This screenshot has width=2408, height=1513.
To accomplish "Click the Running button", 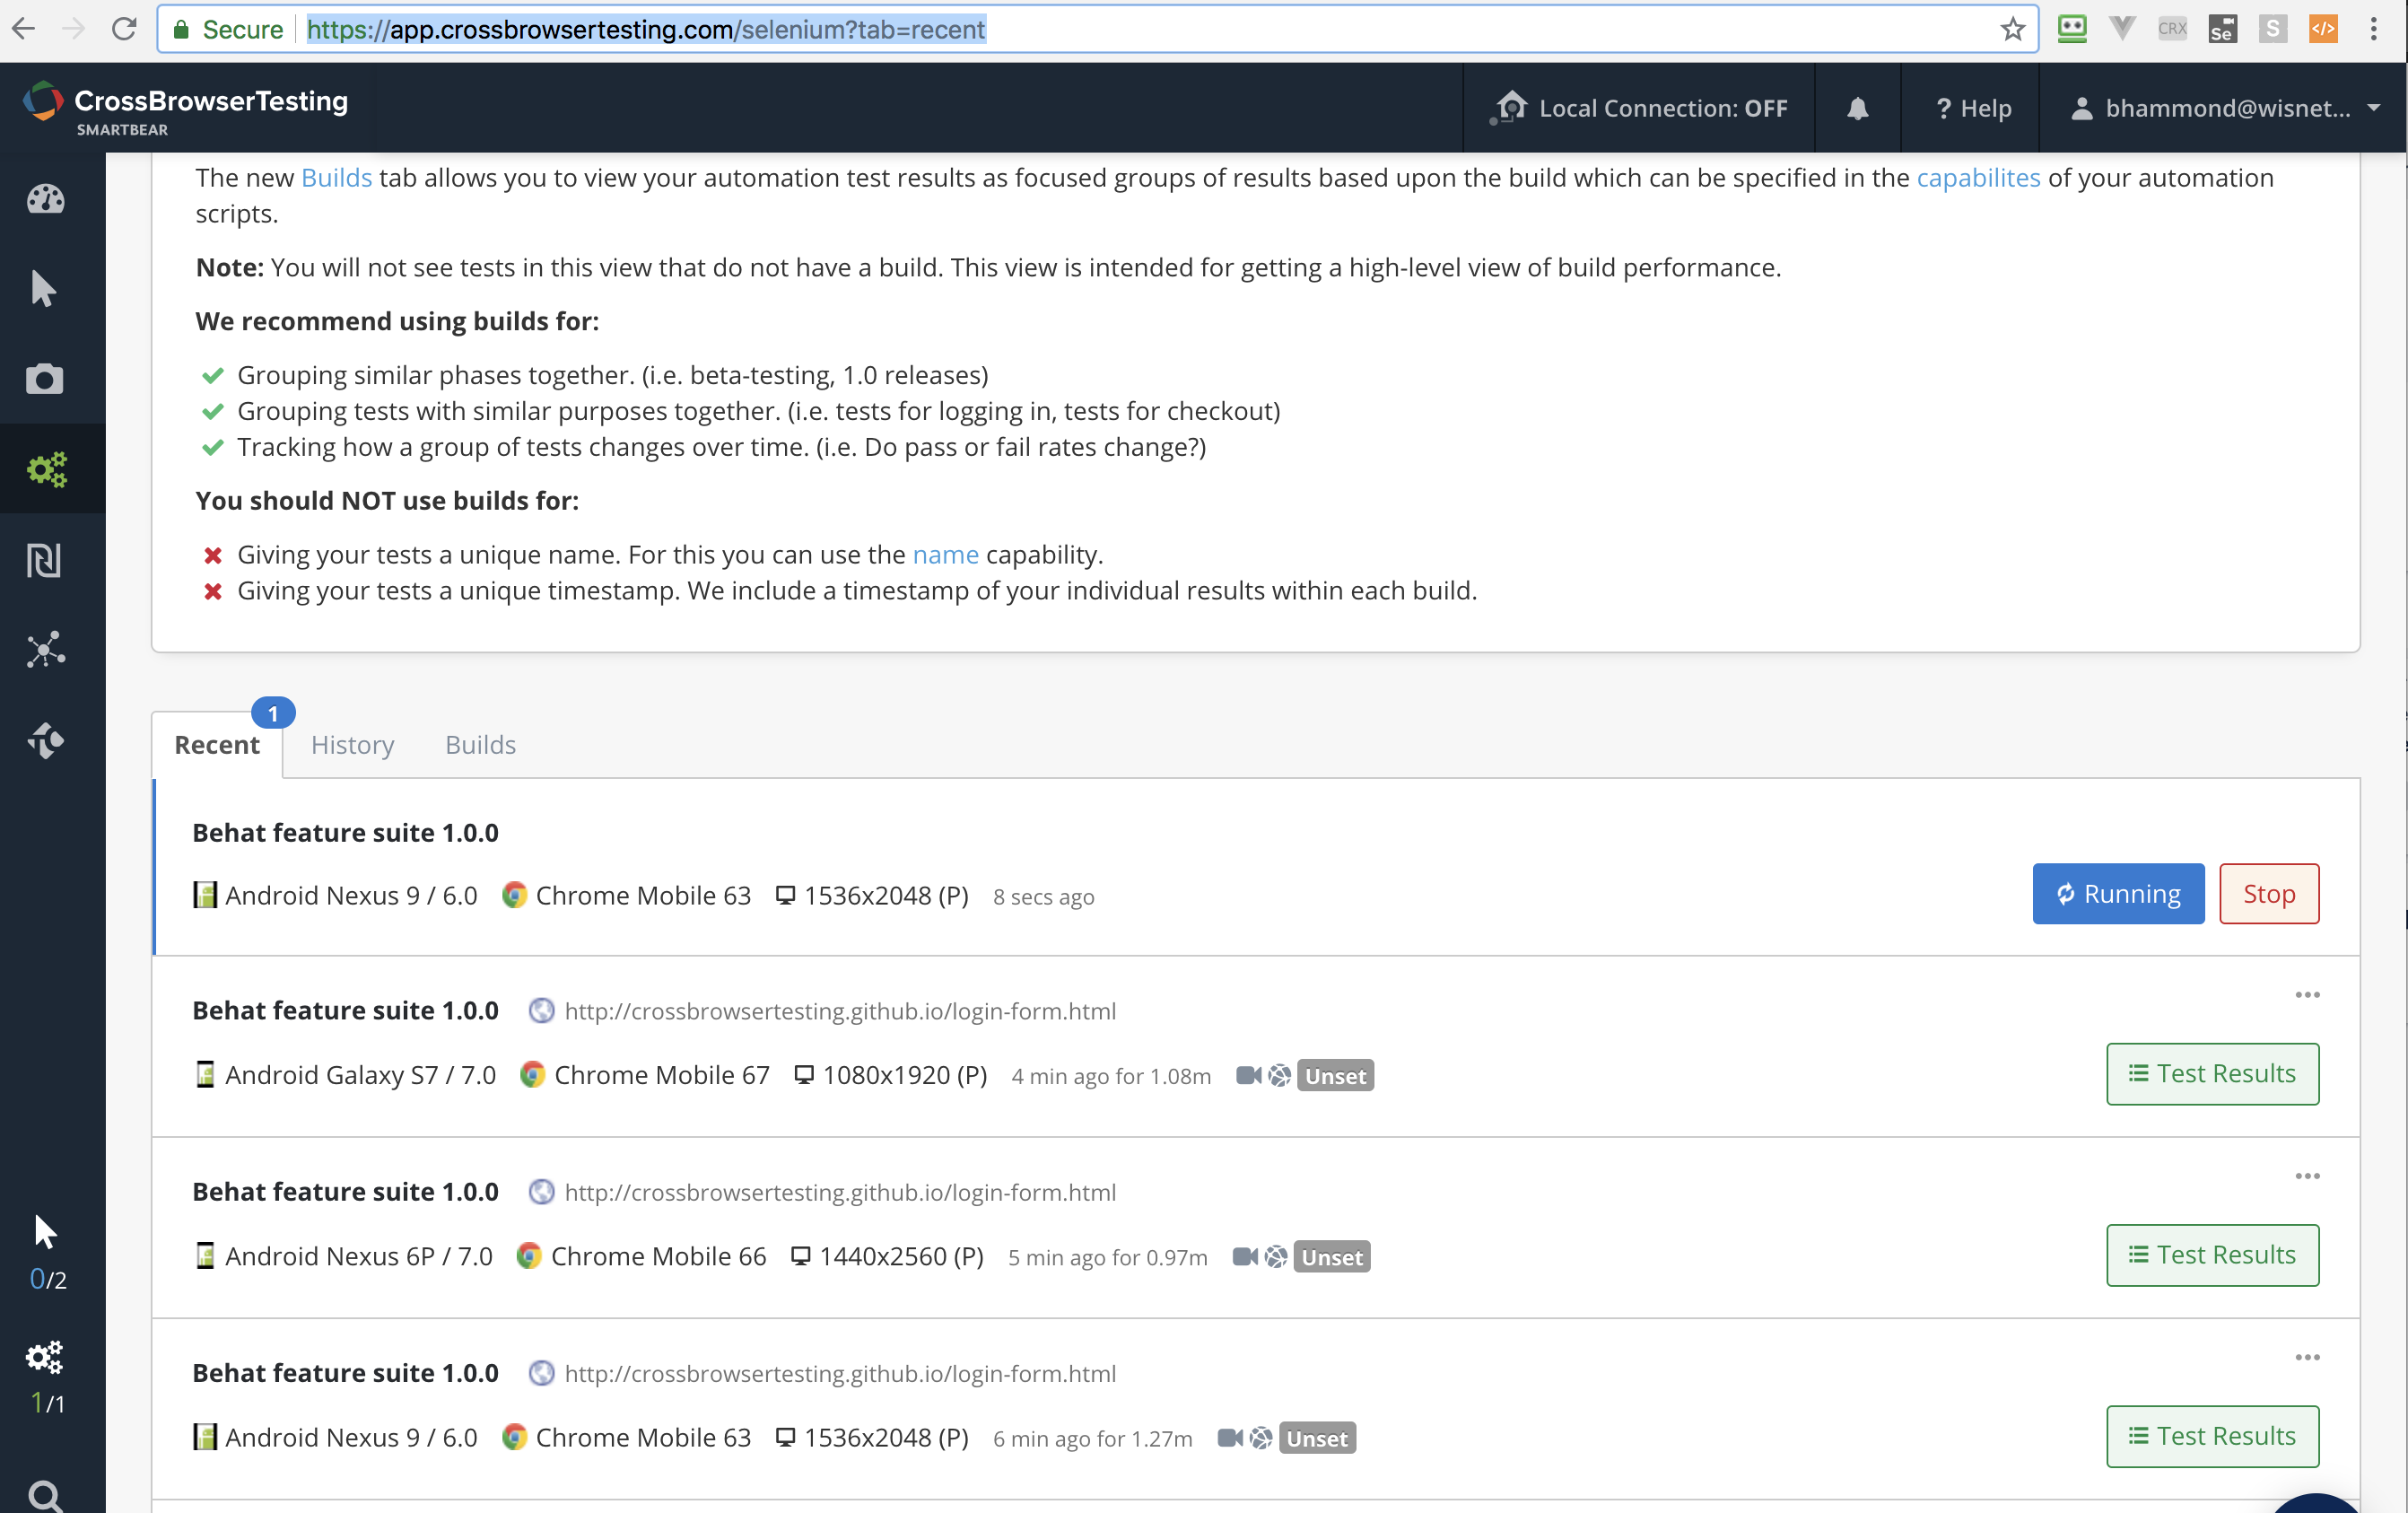I will 2118,893.
